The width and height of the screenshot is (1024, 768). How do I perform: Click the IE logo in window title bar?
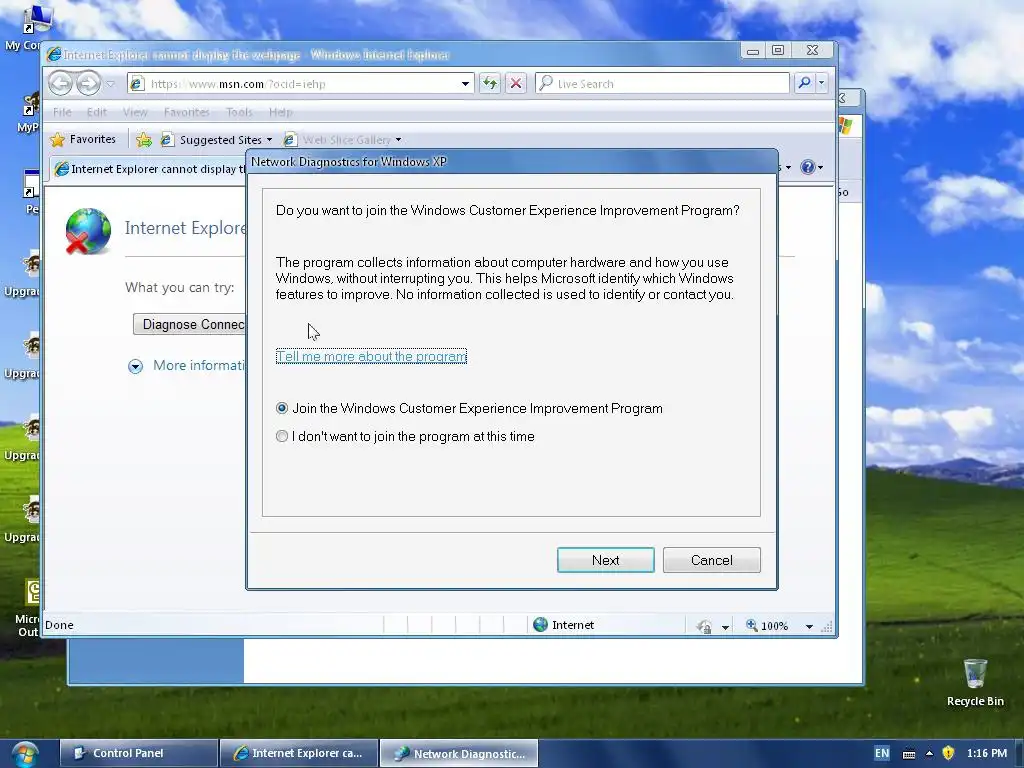[x=54, y=54]
